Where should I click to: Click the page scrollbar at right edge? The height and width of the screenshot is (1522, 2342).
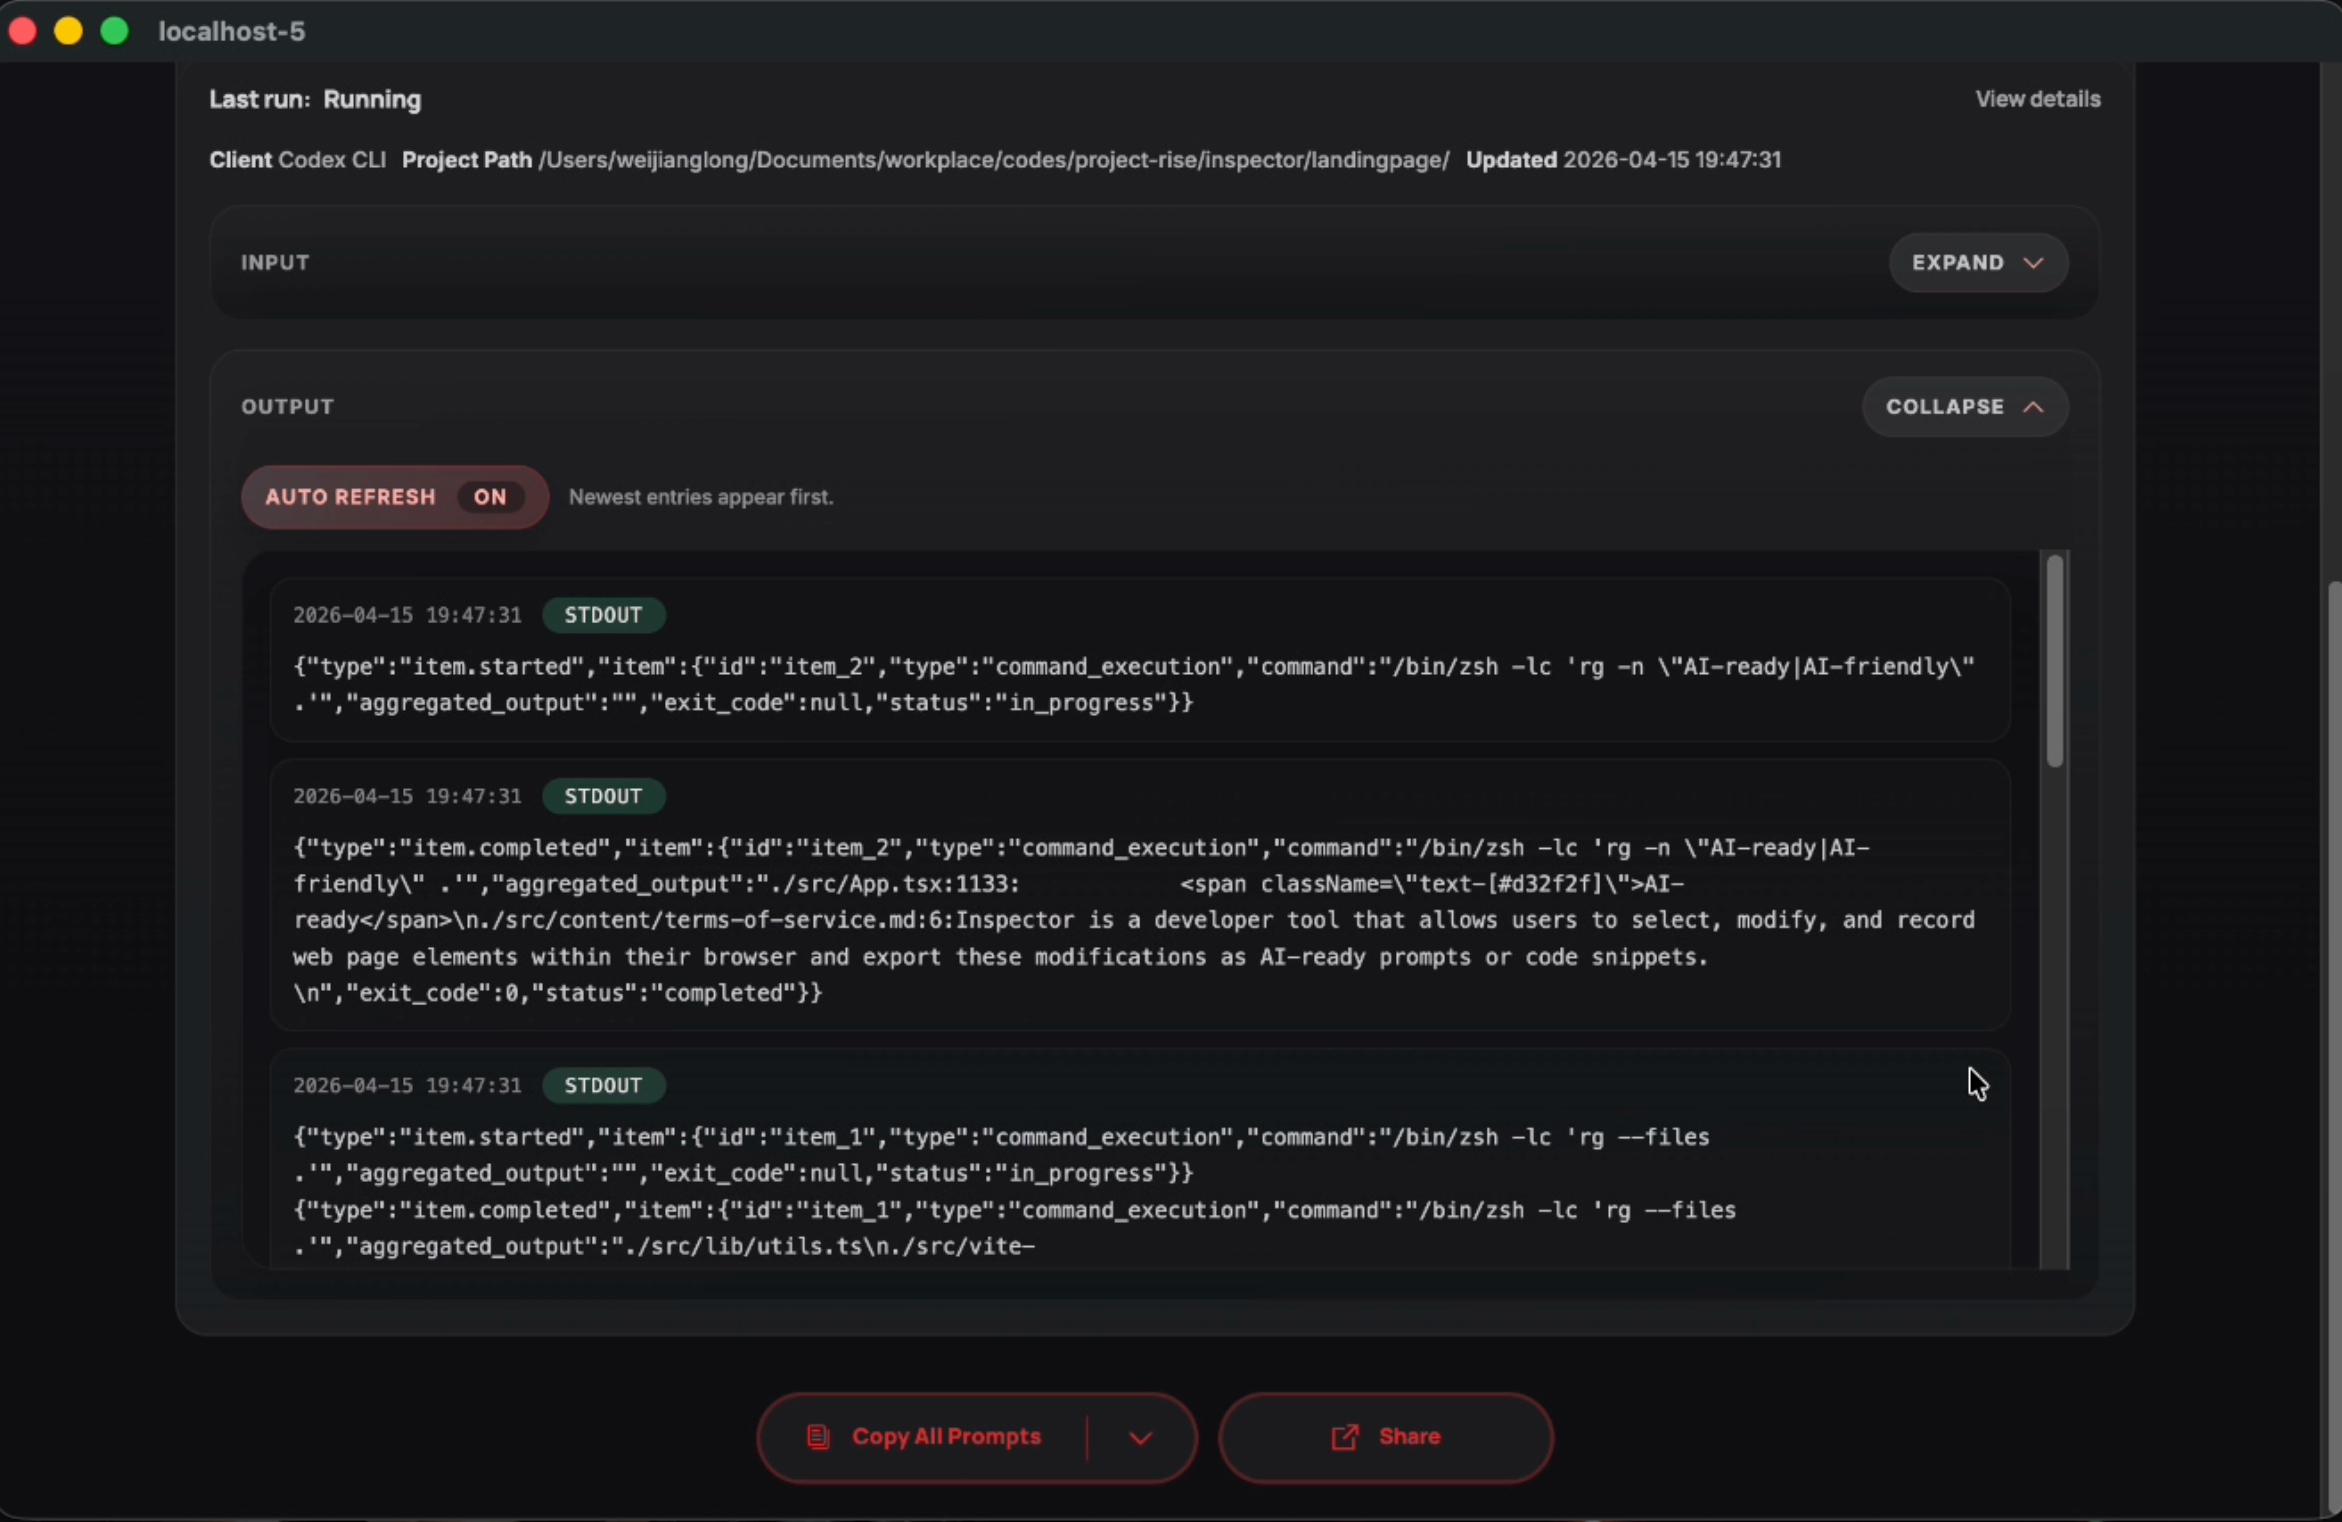click(x=2334, y=1045)
